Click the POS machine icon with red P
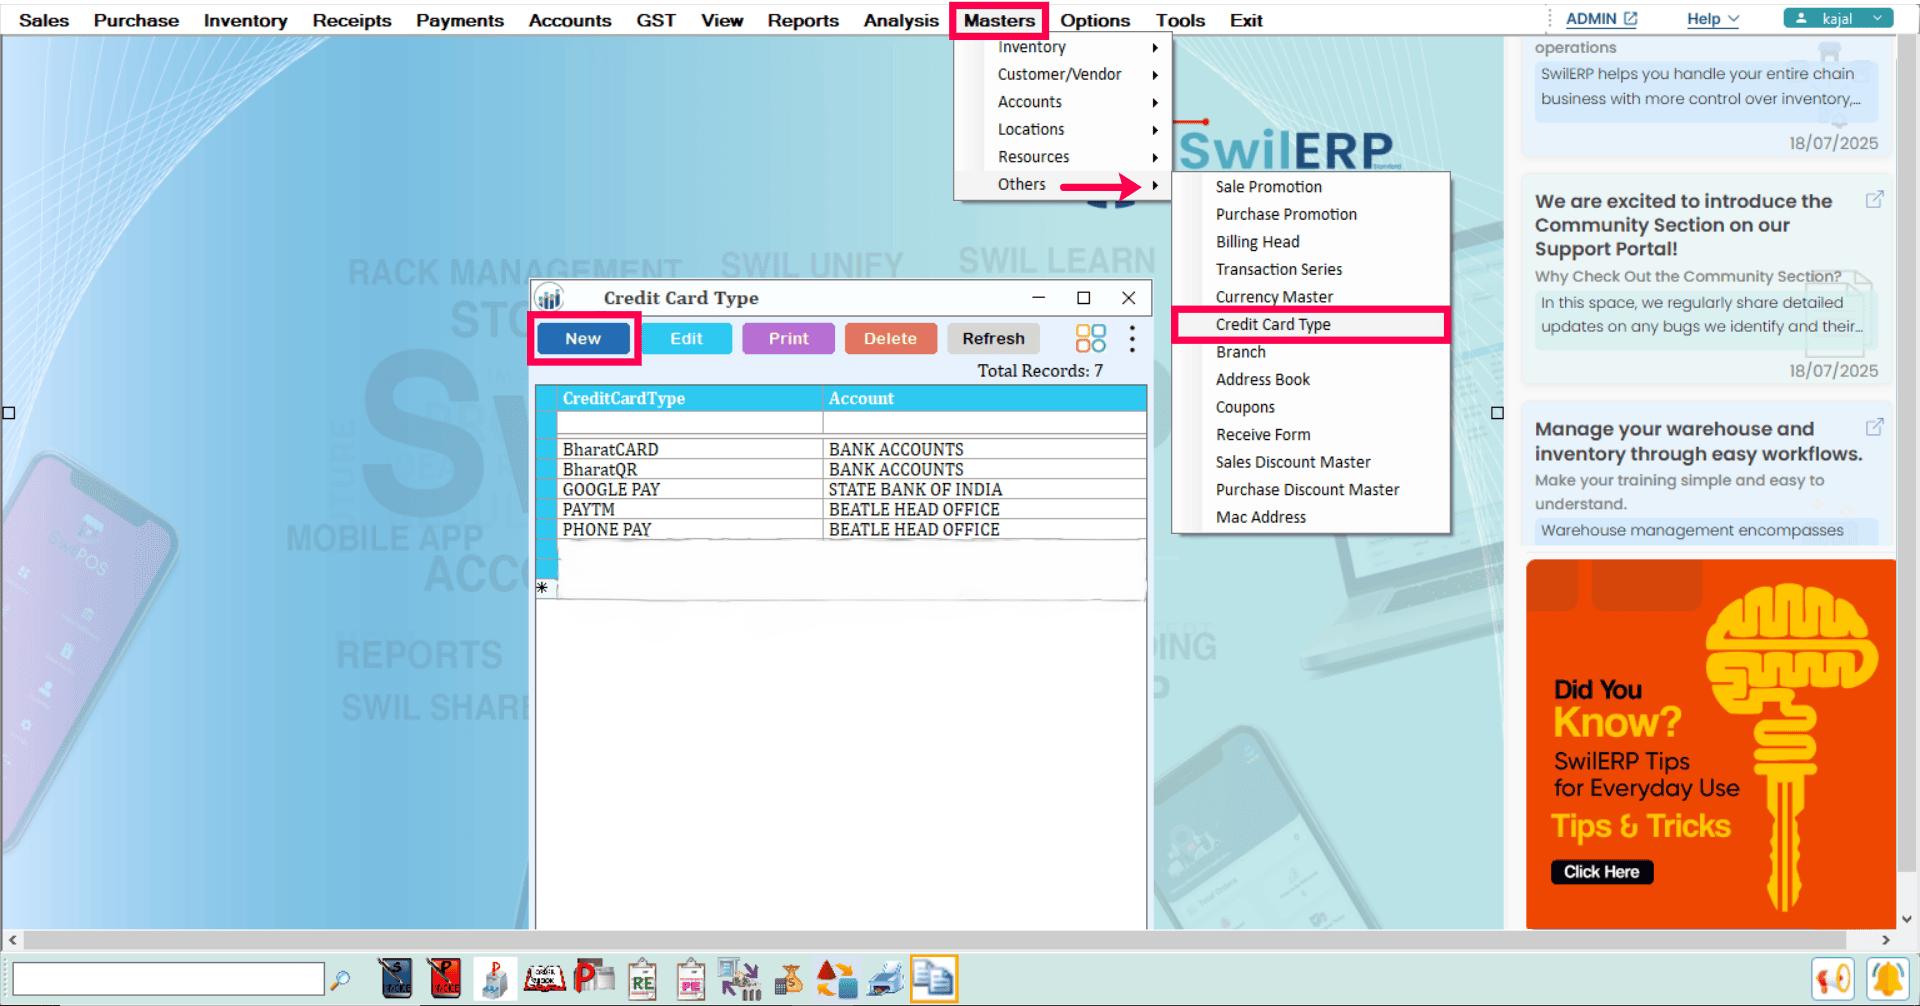This screenshot has height=1006, width=1920. (494, 979)
